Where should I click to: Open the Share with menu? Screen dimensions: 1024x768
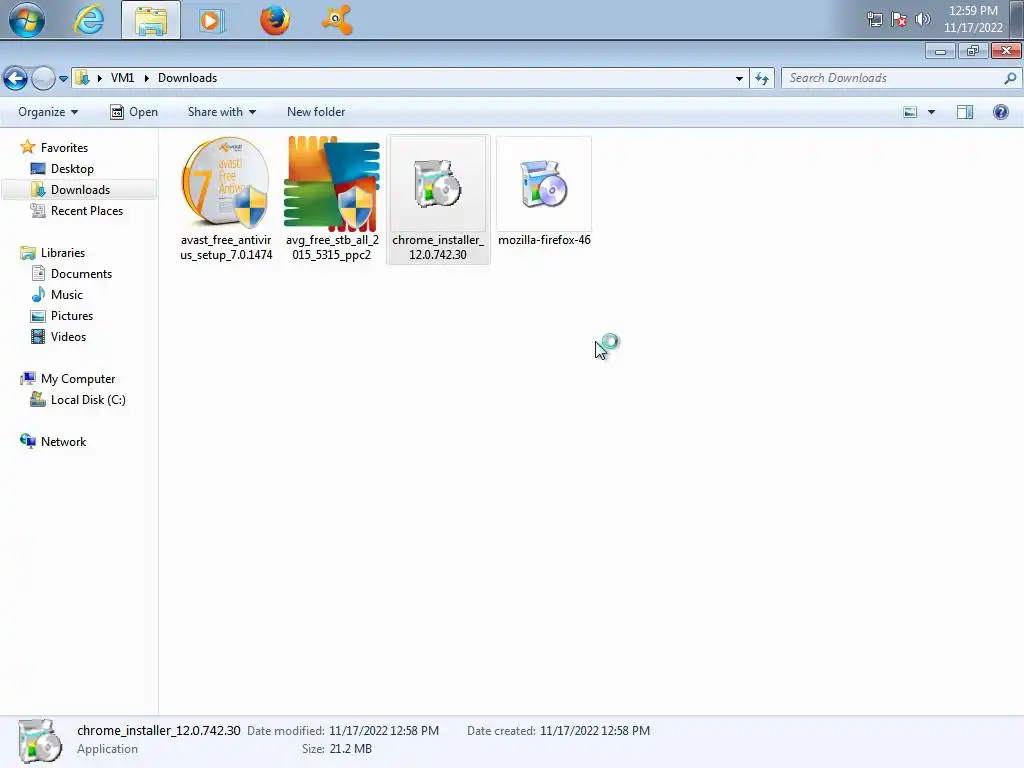[221, 112]
